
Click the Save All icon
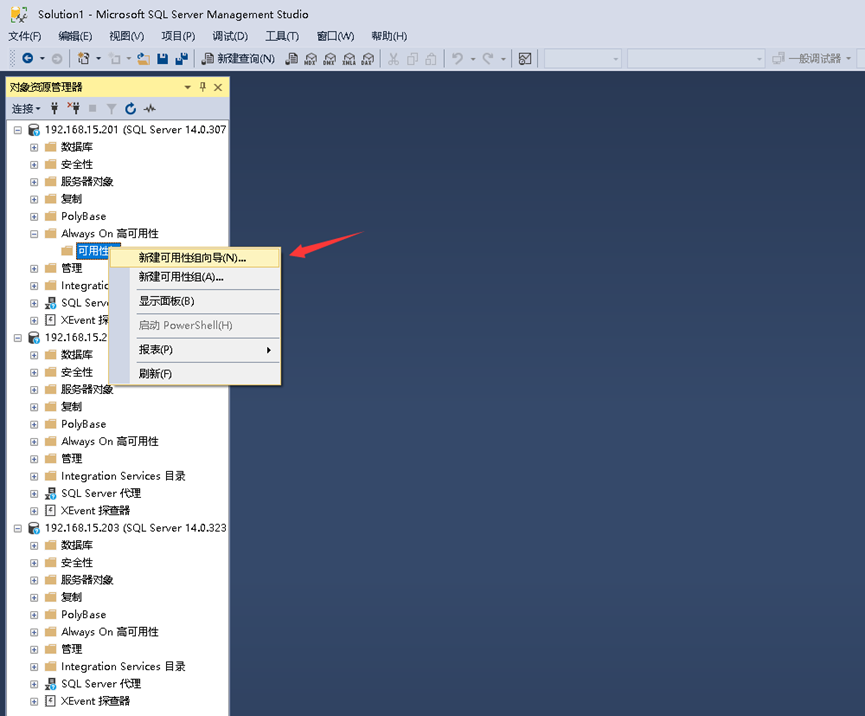[x=181, y=58]
